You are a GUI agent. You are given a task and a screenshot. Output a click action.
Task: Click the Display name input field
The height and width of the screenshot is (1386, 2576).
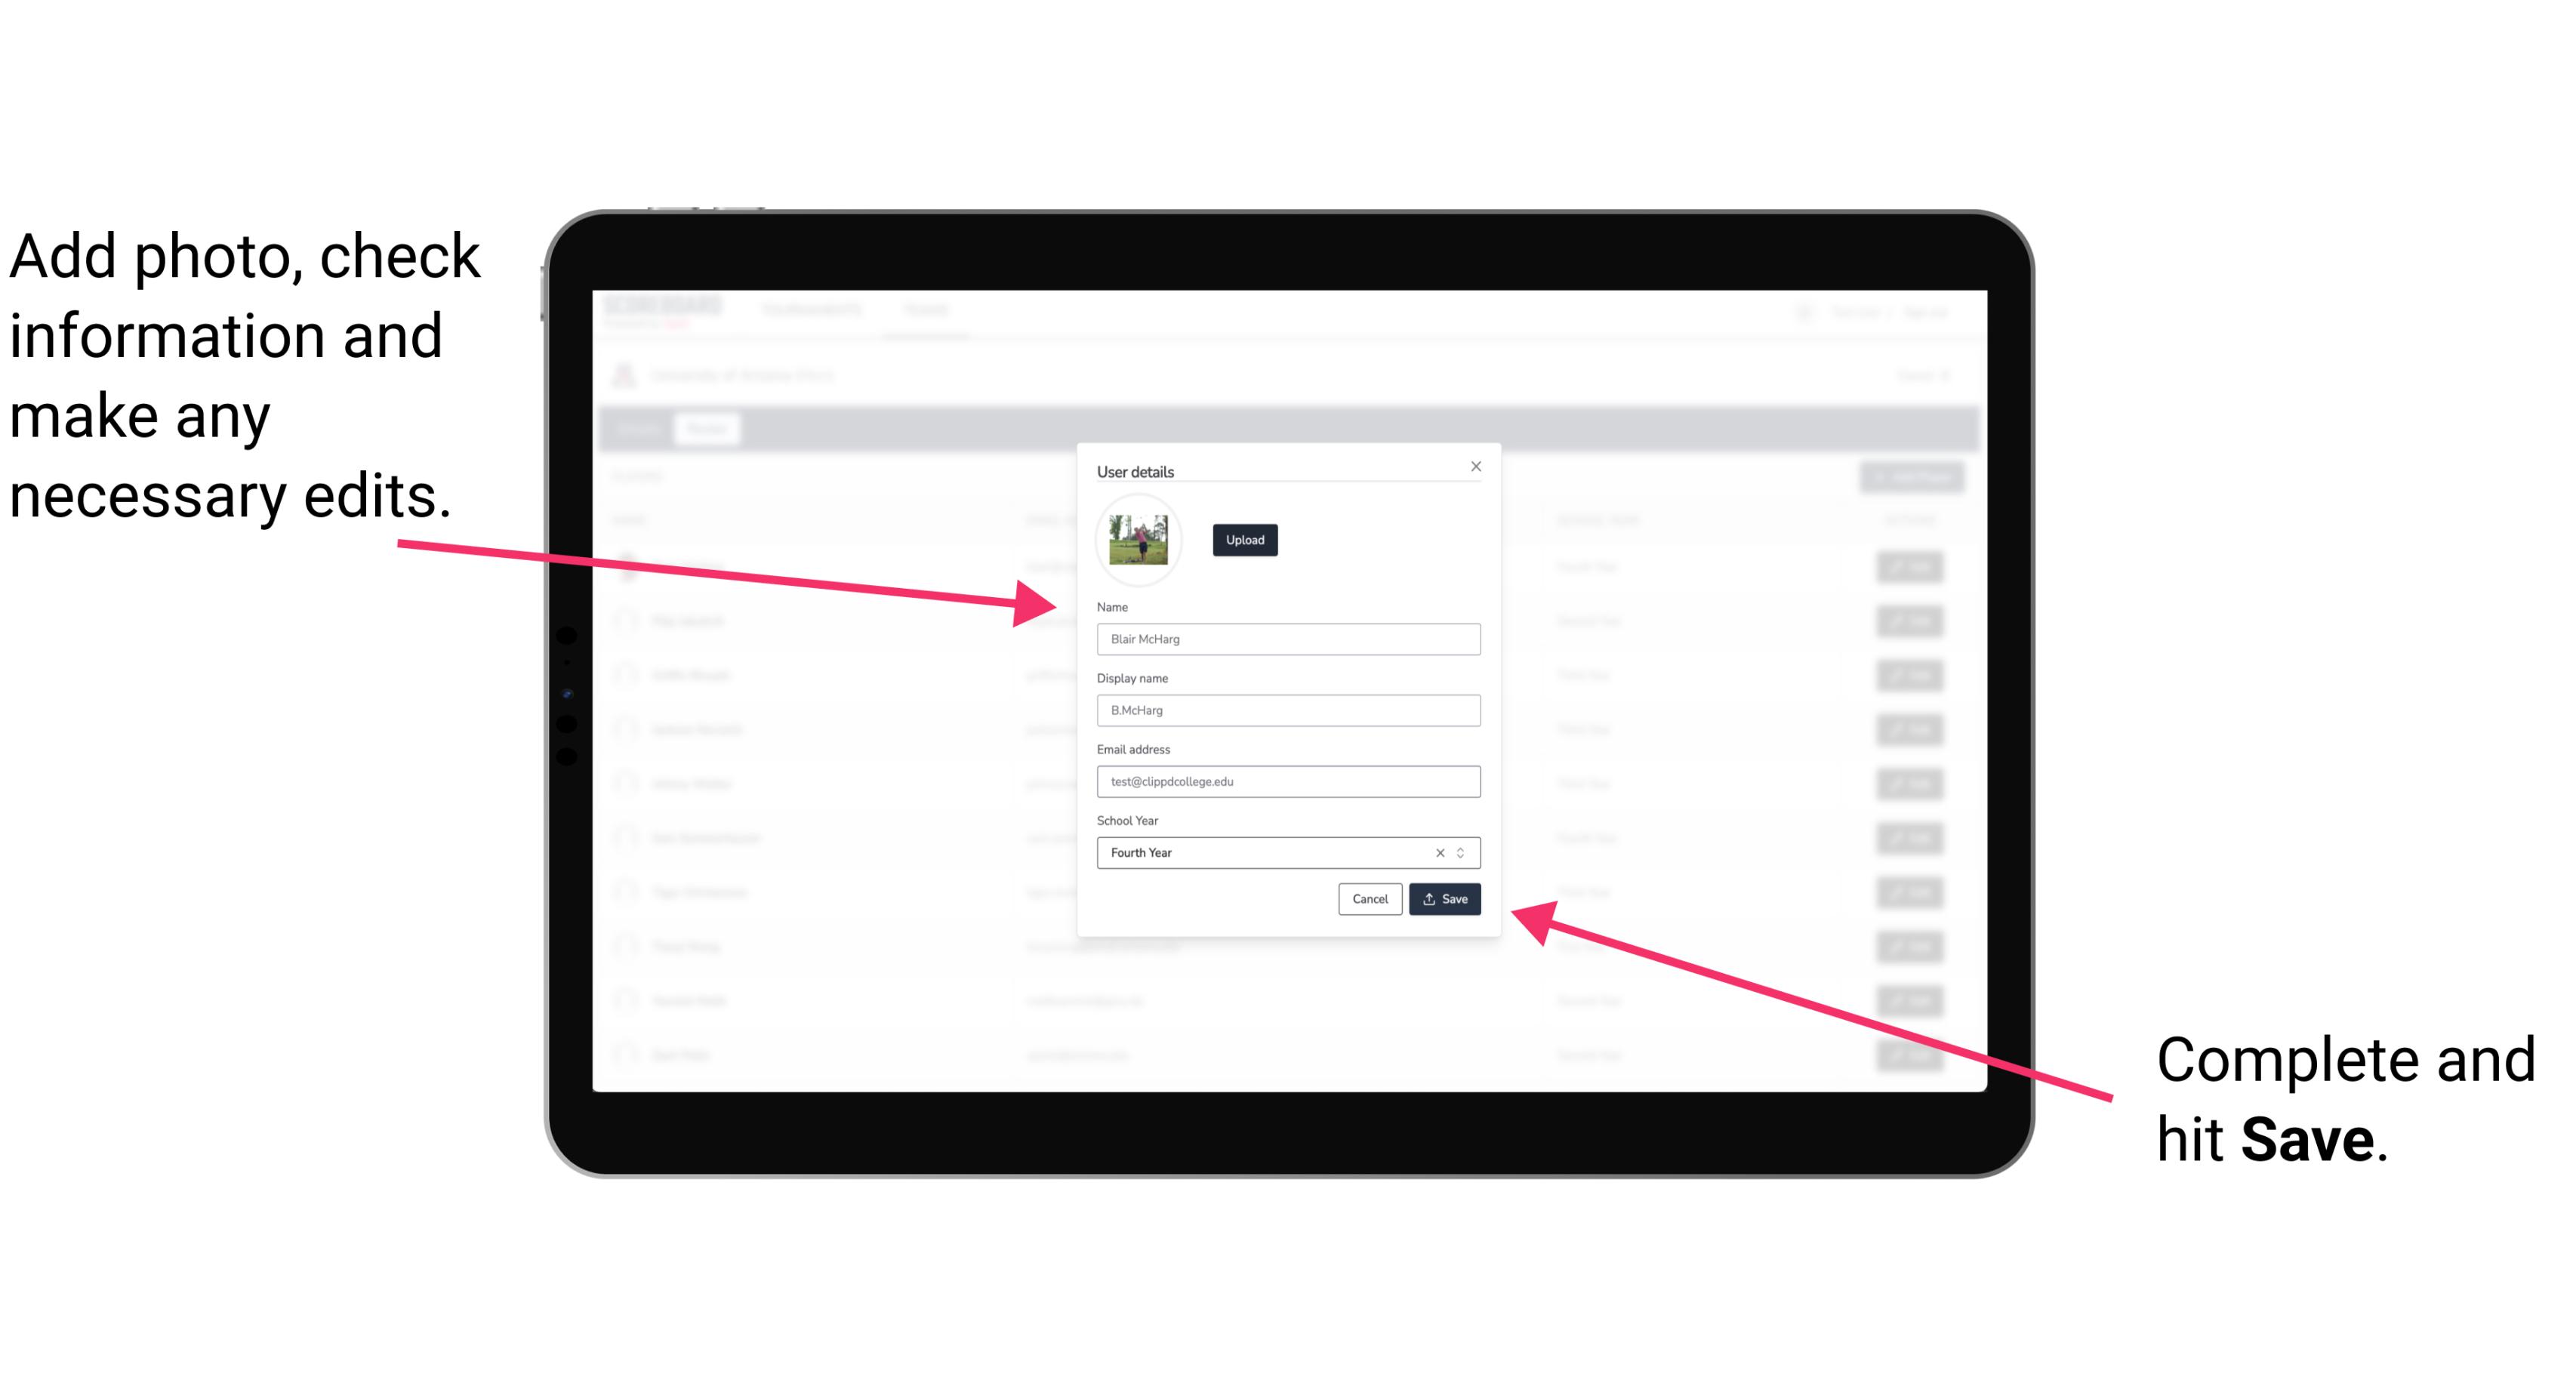(x=1287, y=710)
